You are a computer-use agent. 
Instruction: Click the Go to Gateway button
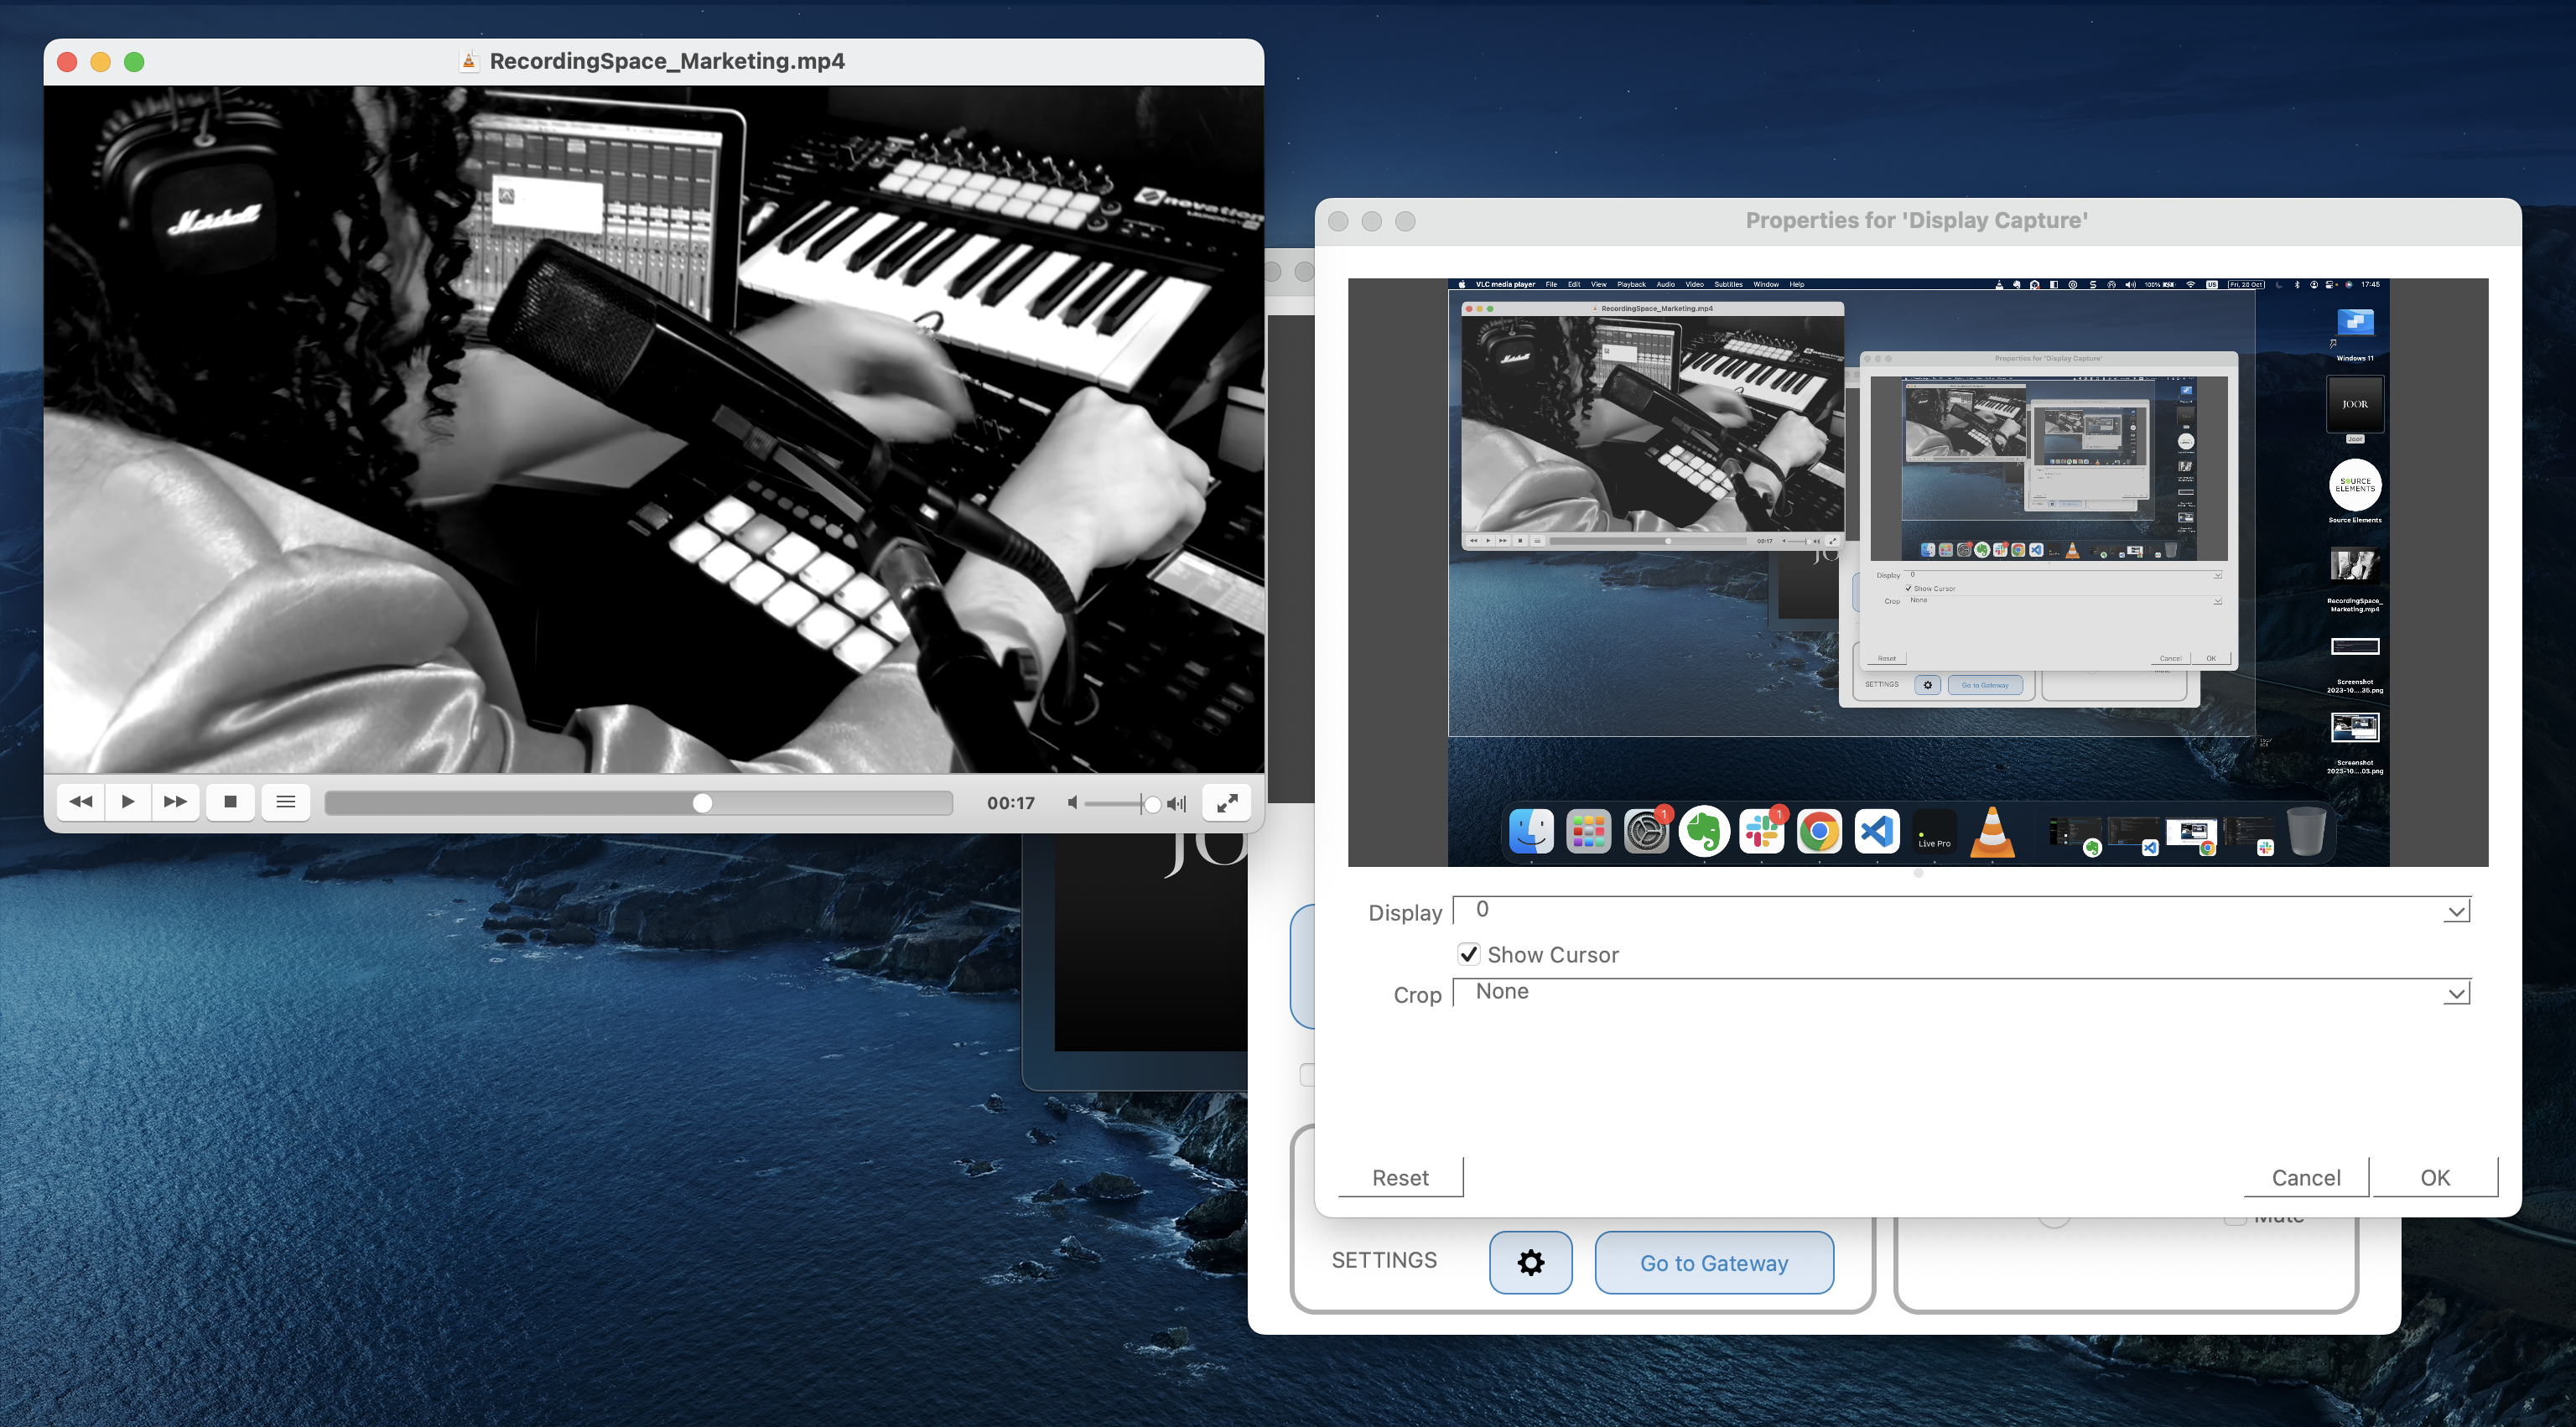click(x=1713, y=1262)
